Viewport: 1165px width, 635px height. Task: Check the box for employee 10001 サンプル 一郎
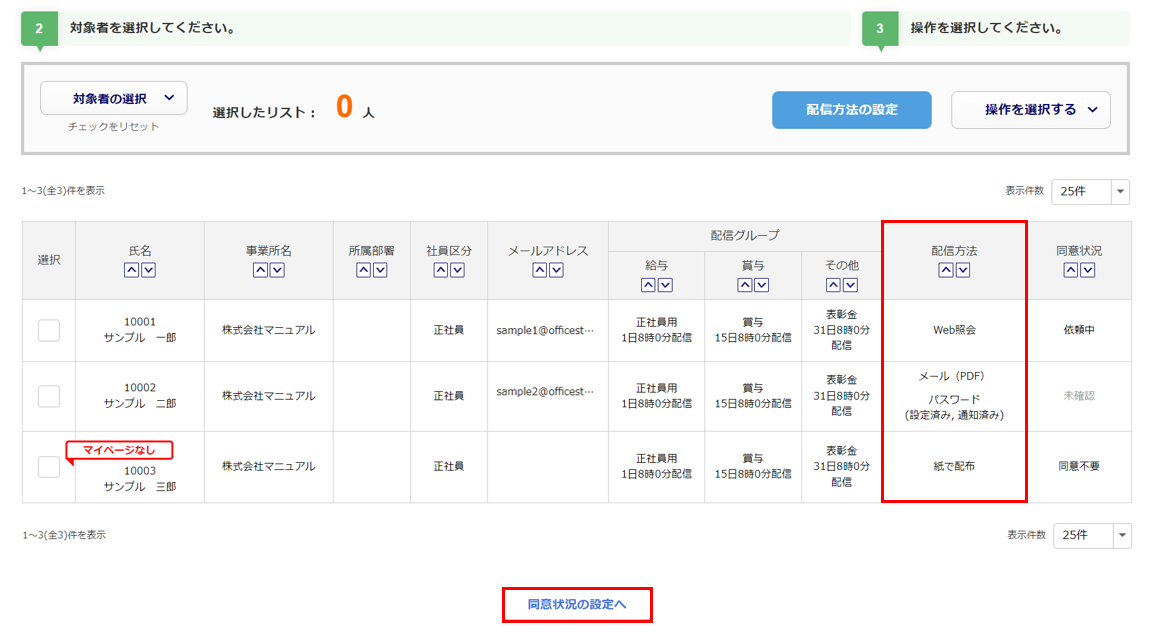(49, 330)
